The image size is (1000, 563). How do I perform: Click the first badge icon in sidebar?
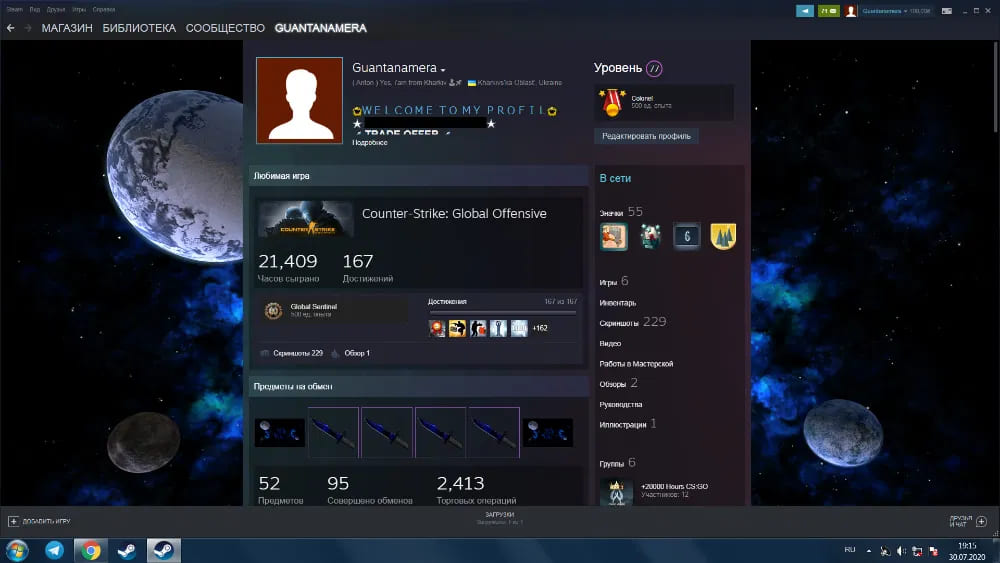[x=614, y=237]
